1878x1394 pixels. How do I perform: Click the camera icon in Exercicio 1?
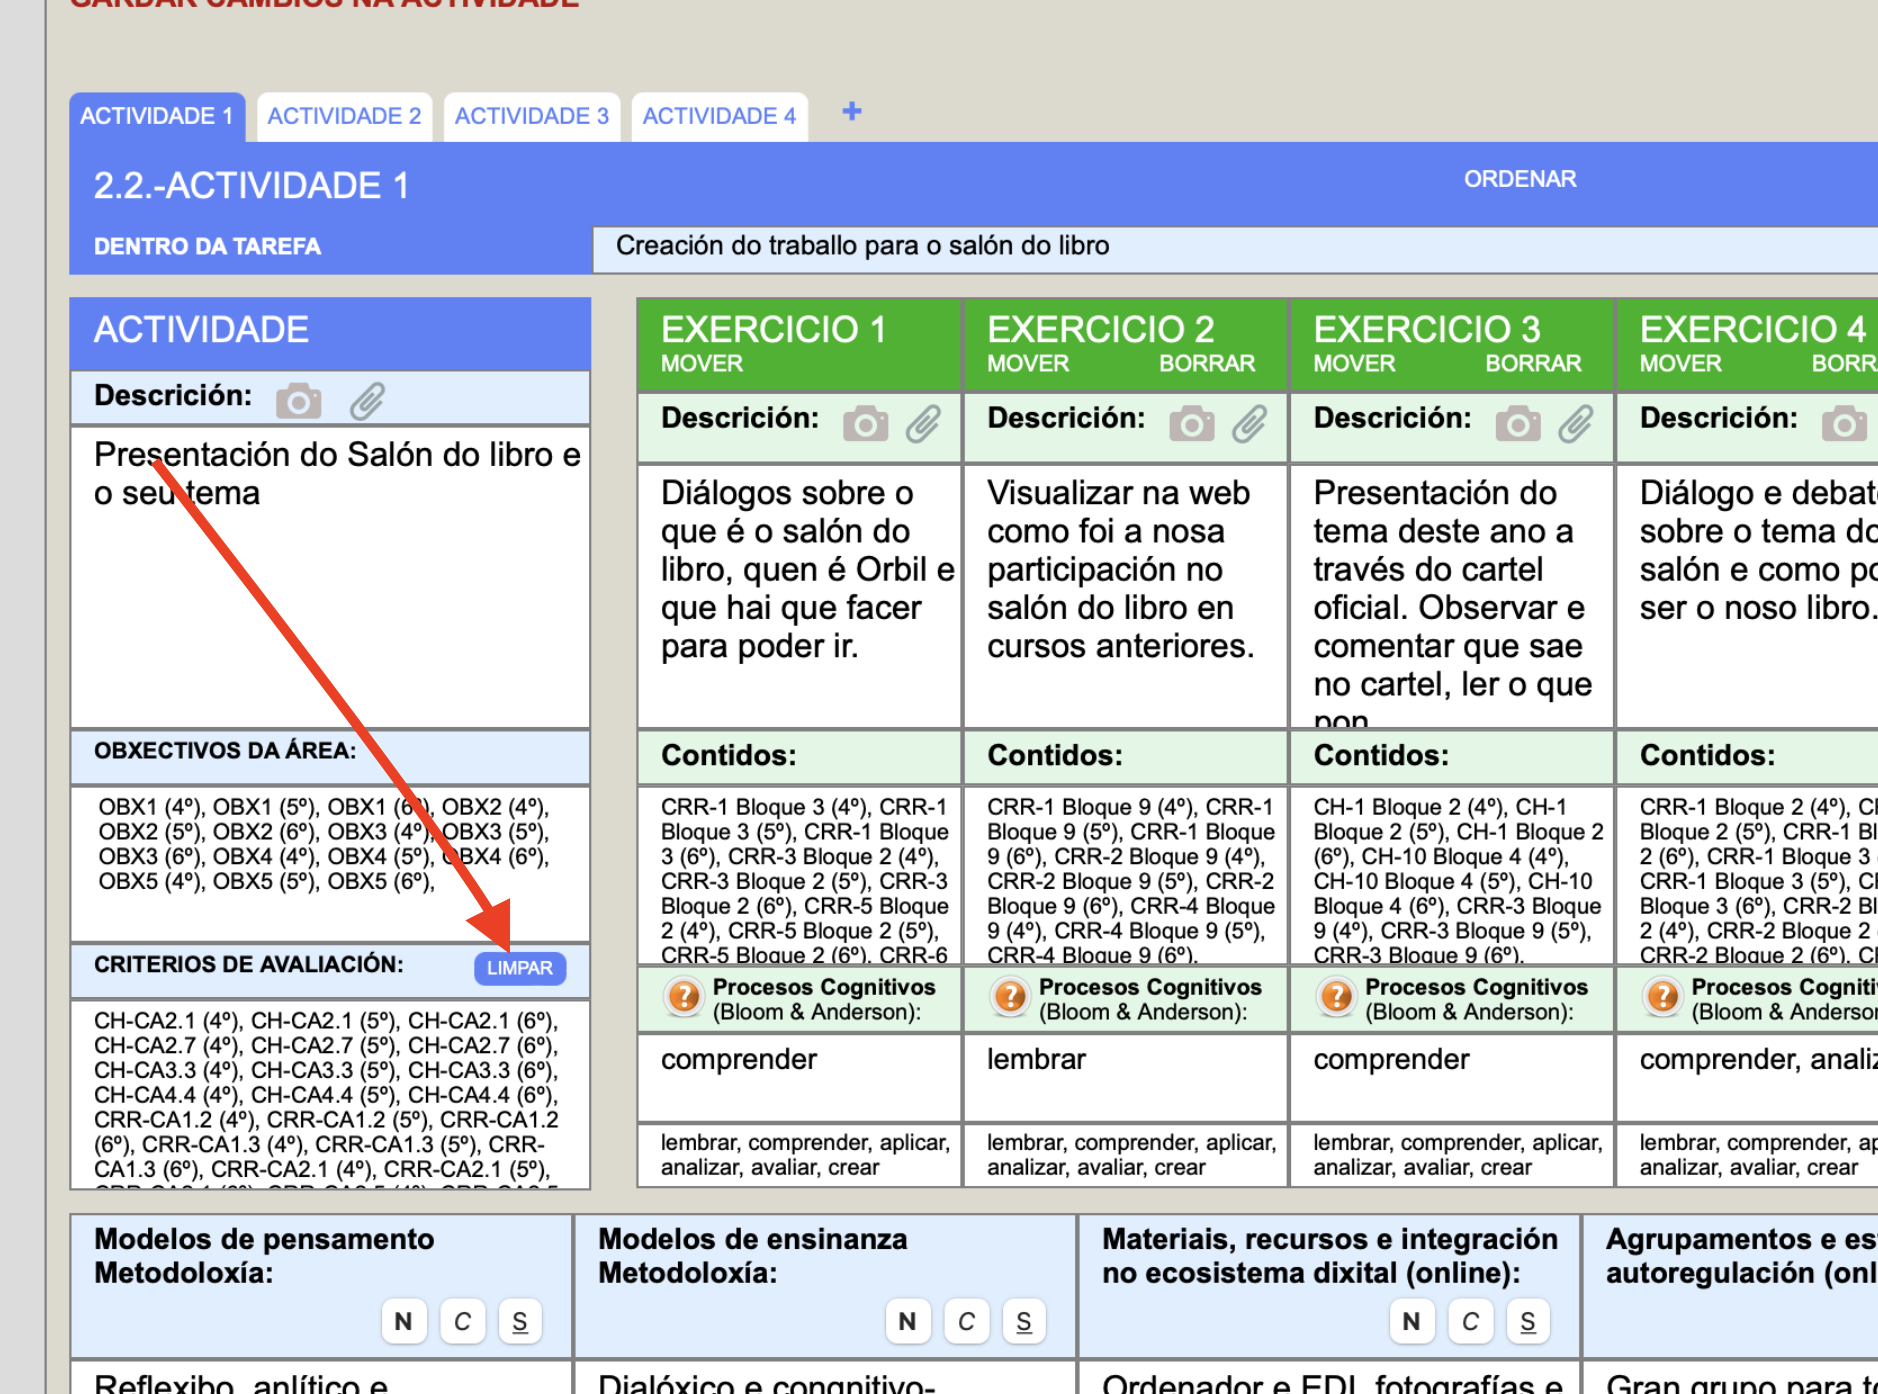point(865,424)
